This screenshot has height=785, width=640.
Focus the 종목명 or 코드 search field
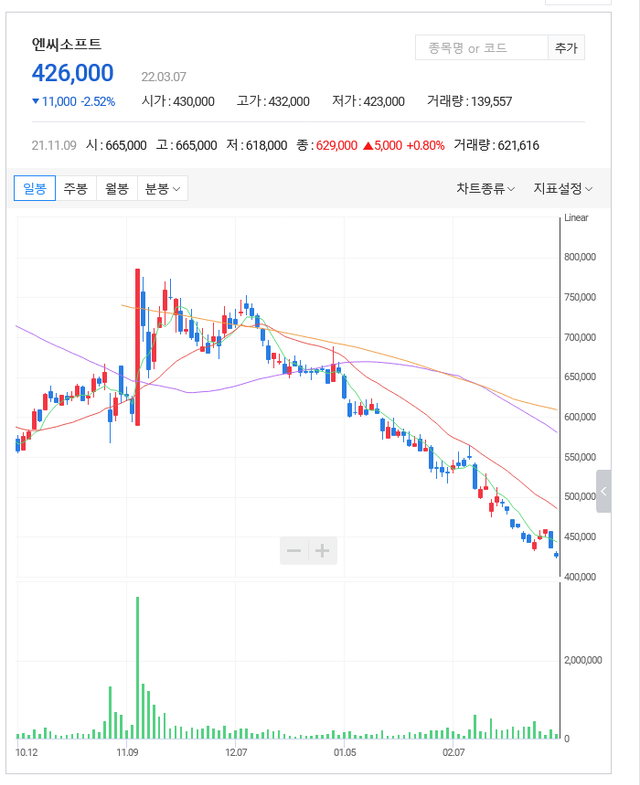pos(480,48)
